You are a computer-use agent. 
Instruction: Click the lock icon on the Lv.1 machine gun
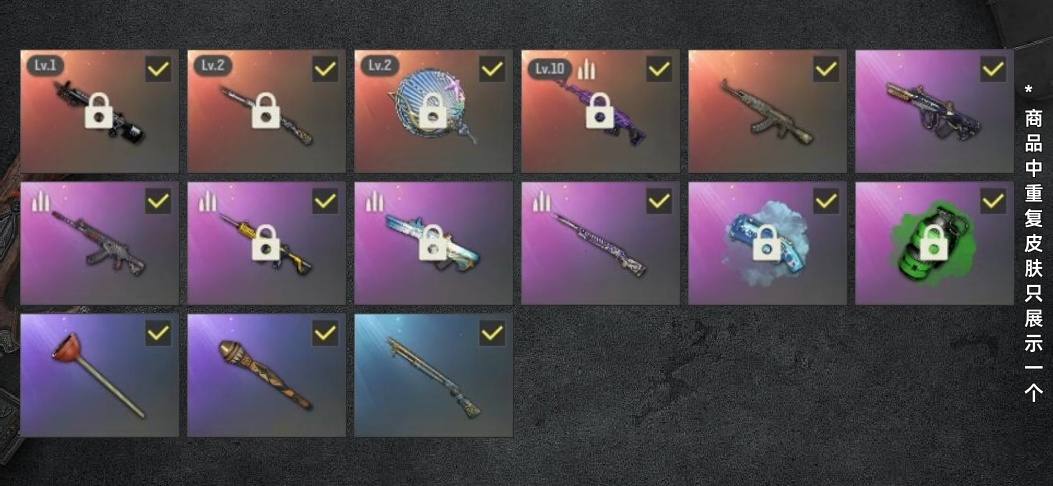click(99, 111)
